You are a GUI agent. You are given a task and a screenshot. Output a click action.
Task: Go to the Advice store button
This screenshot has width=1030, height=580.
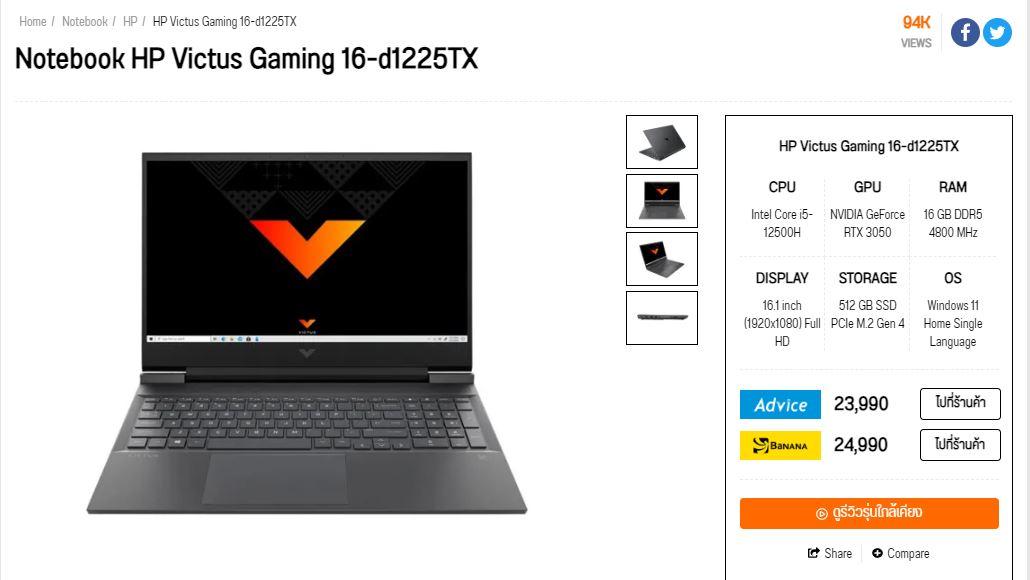(960, 403)
